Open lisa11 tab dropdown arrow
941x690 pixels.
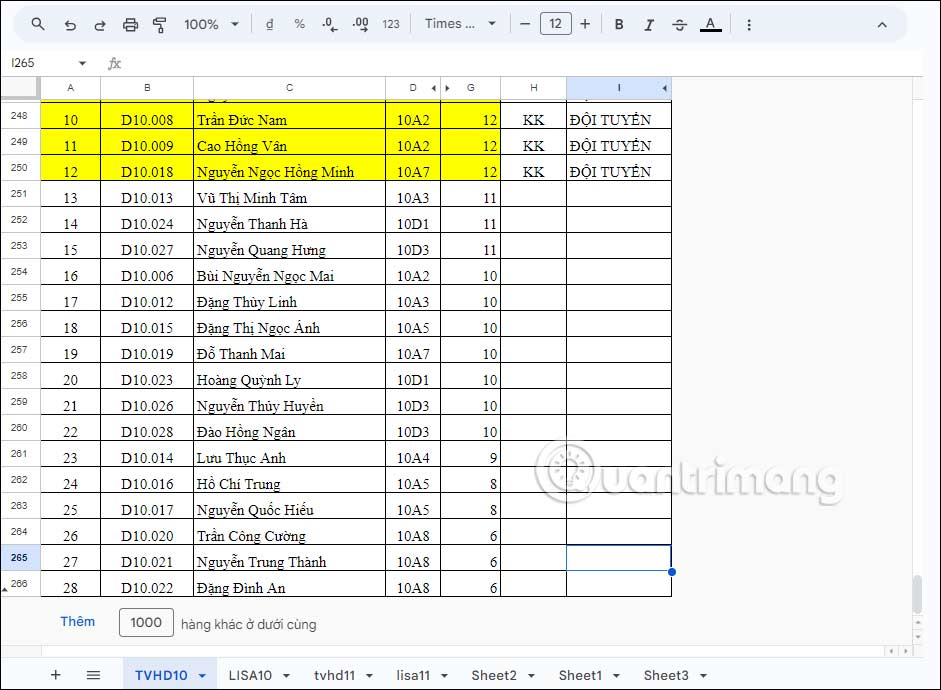(444, 676)
